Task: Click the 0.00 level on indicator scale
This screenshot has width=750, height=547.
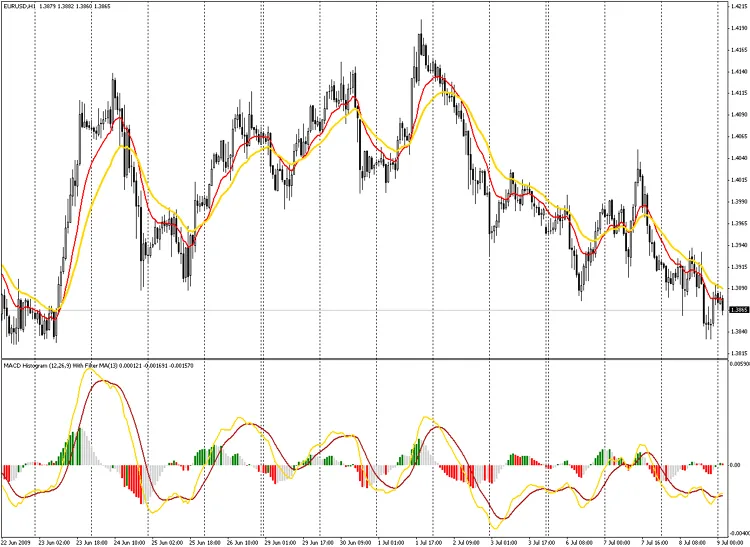Action: (x=736, y=465)
